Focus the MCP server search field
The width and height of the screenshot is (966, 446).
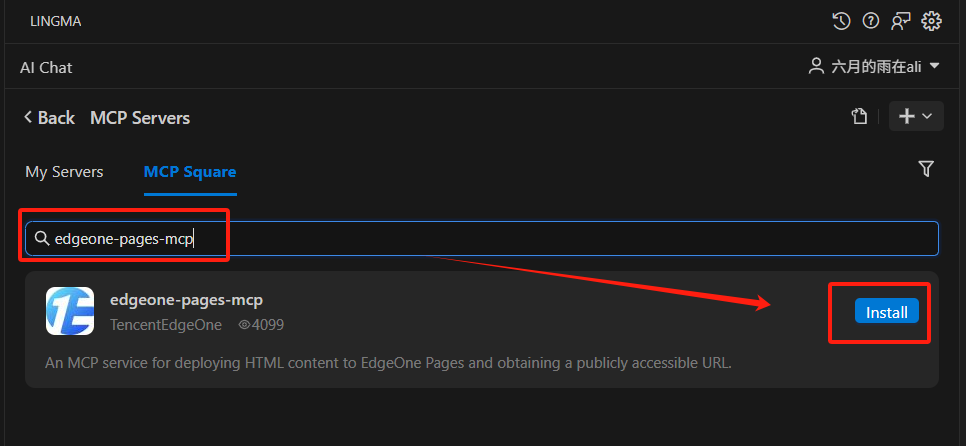(x=482, y=238)
